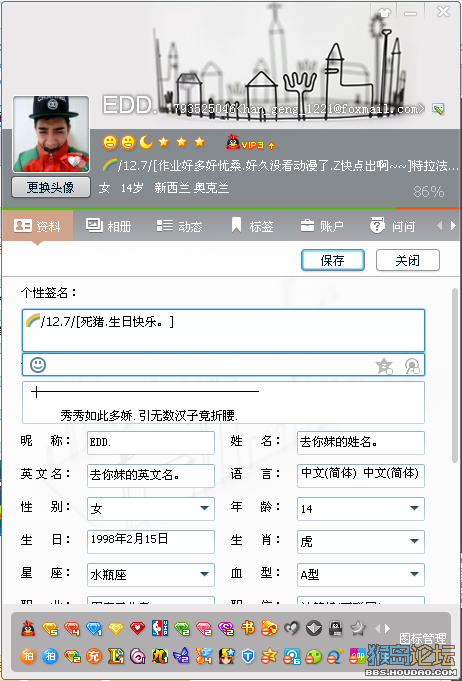Open the 图标管理 icon management link

[x=422, y=639]
